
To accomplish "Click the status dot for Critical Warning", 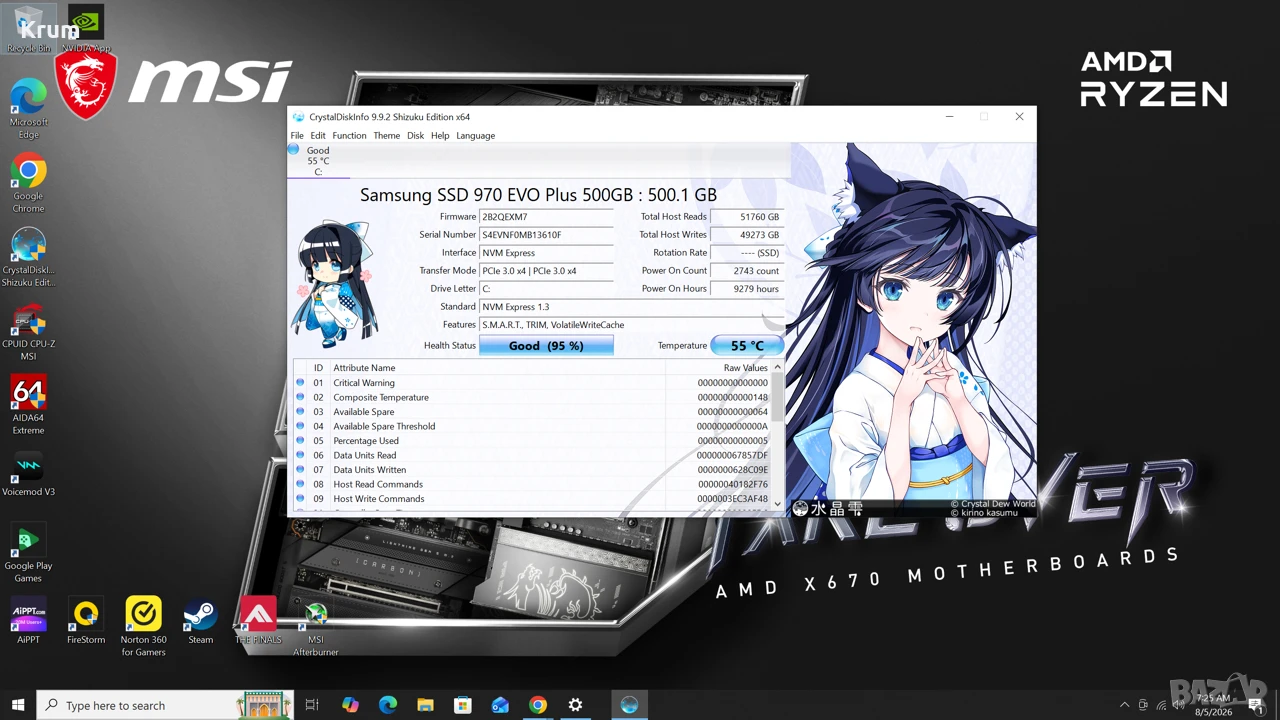I will tap(300, 383).
